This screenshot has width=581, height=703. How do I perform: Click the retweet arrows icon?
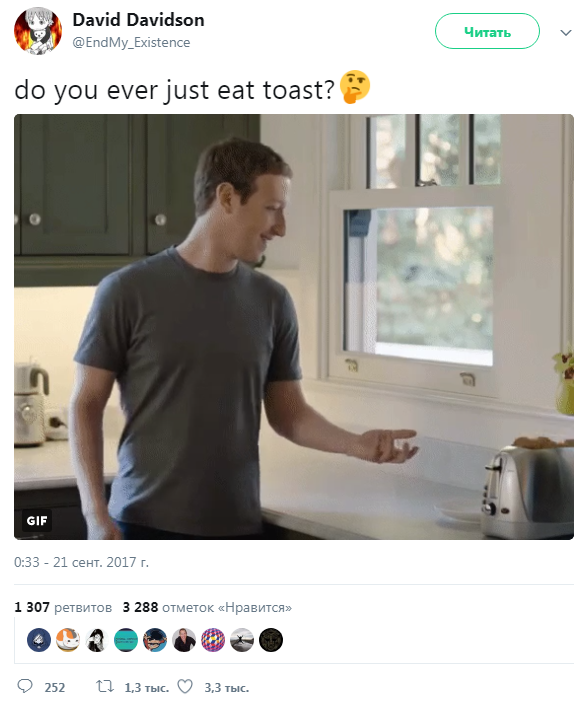(x=105, y=686)
